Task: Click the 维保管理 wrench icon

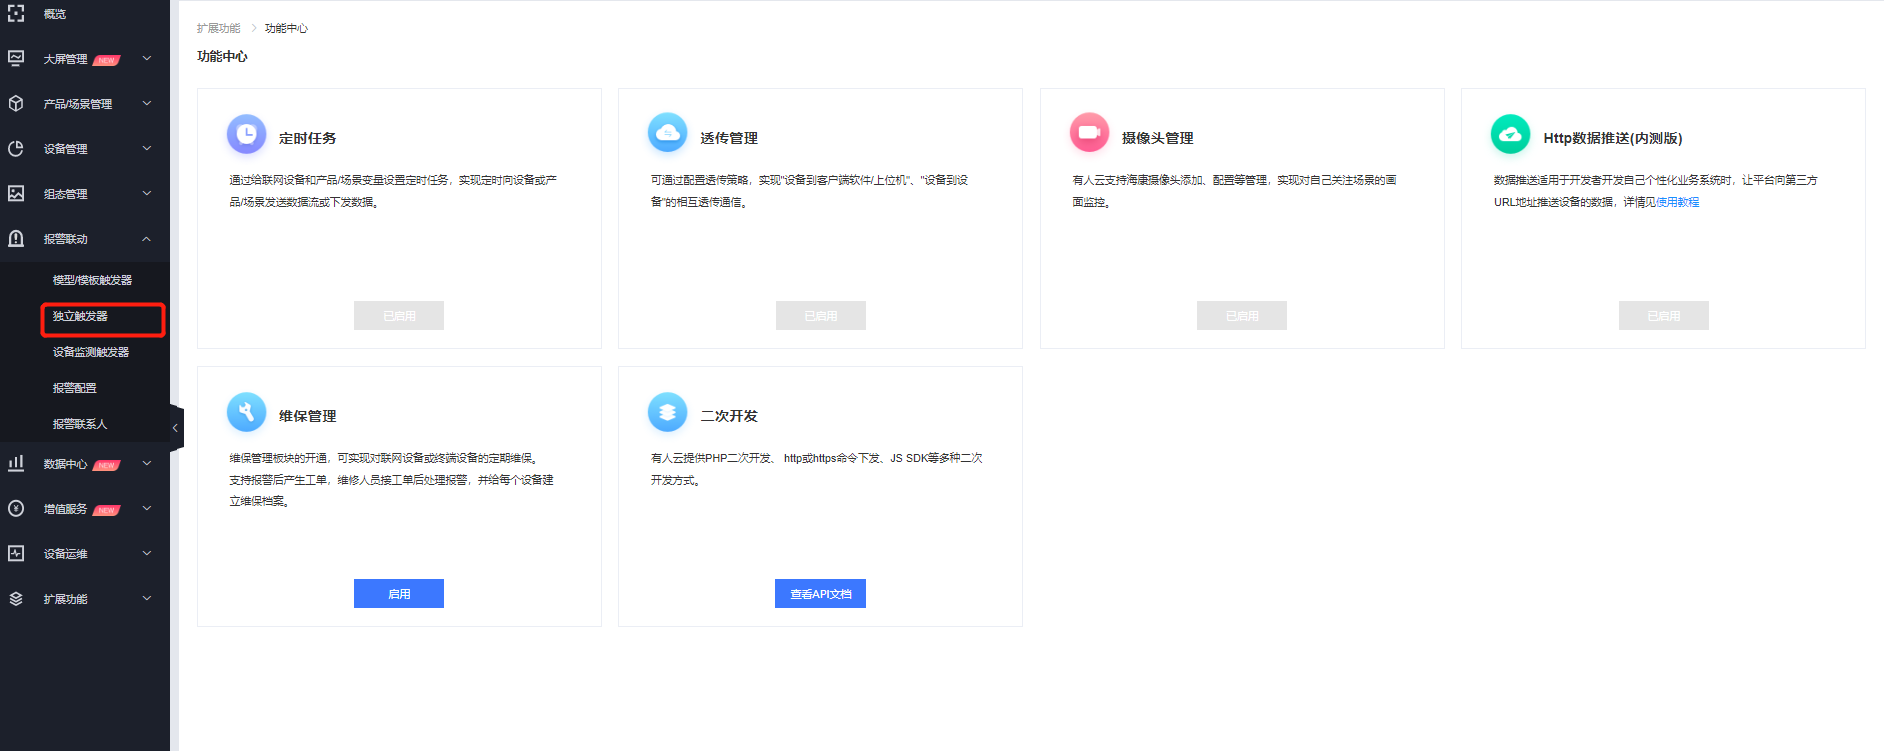Action: 246,412
